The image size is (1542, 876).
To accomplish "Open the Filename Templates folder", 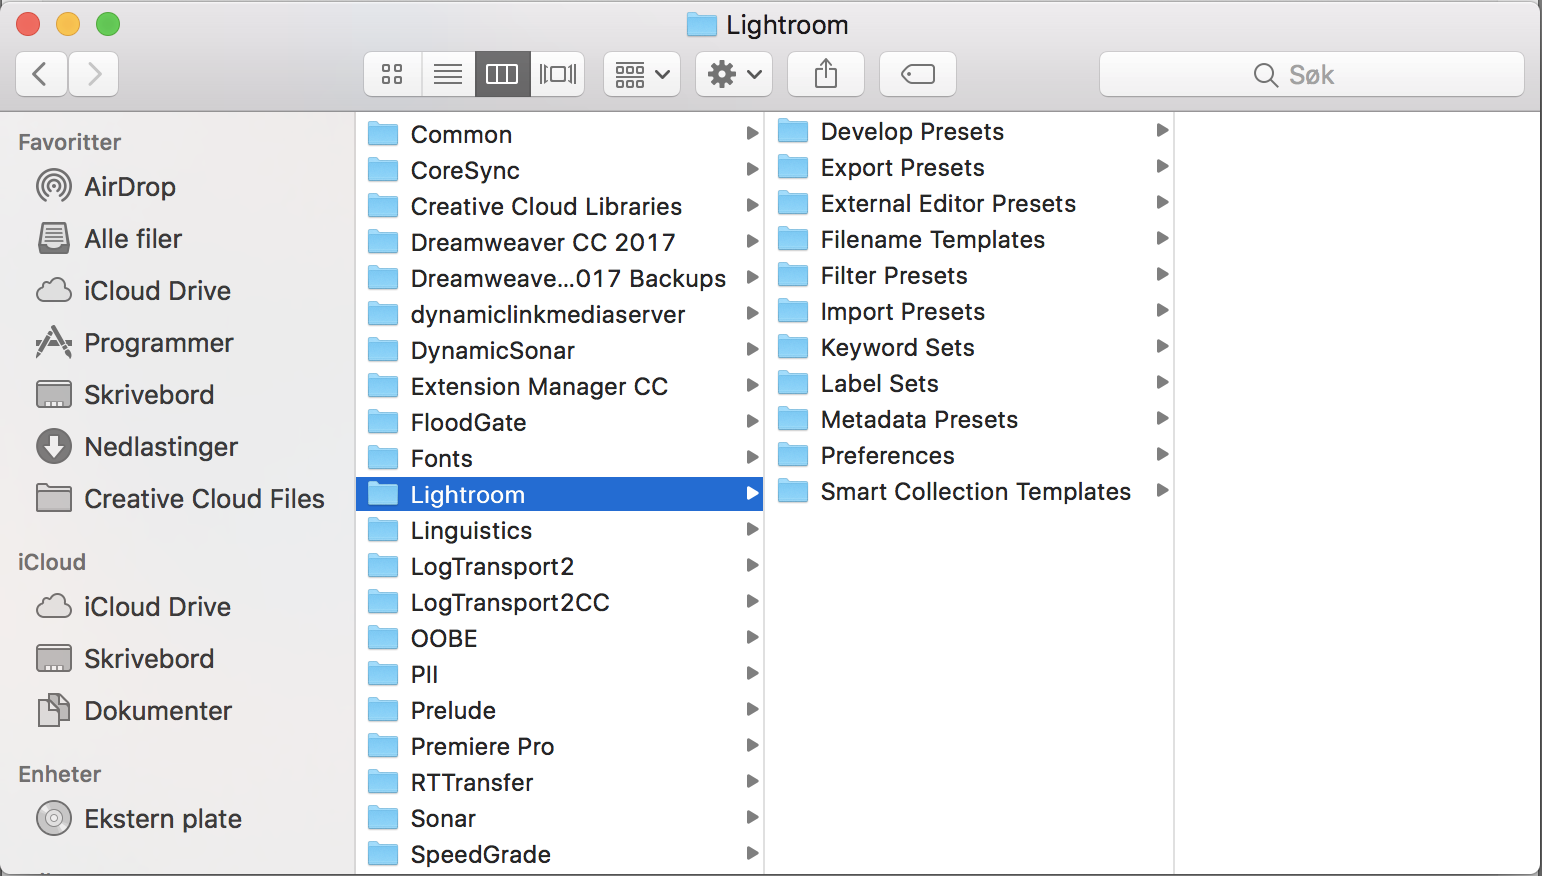I will pos(969,239).
